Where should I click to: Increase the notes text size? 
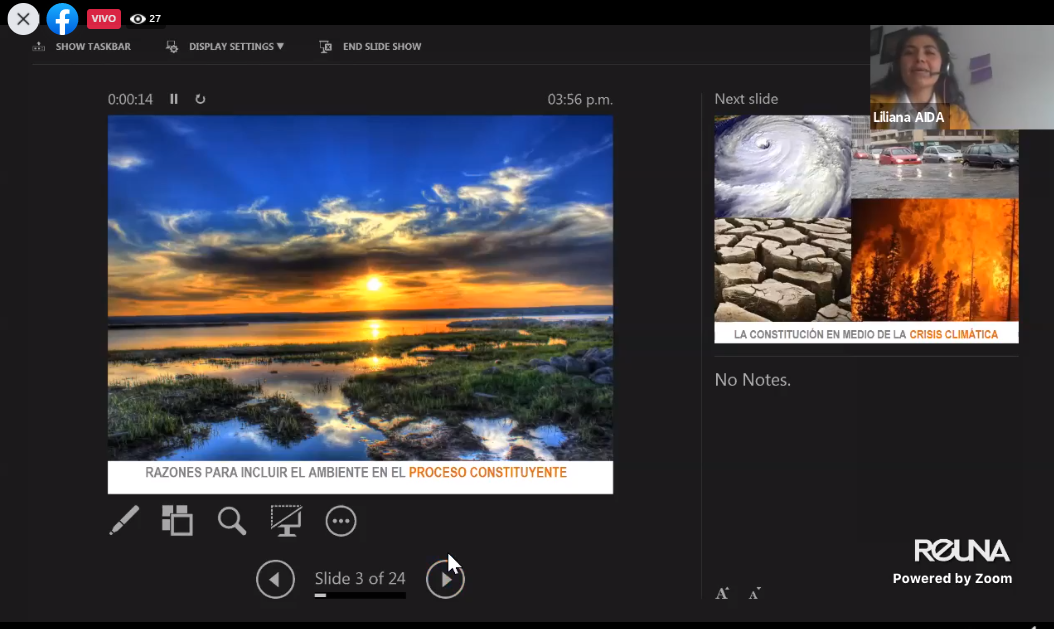[722, 593]
